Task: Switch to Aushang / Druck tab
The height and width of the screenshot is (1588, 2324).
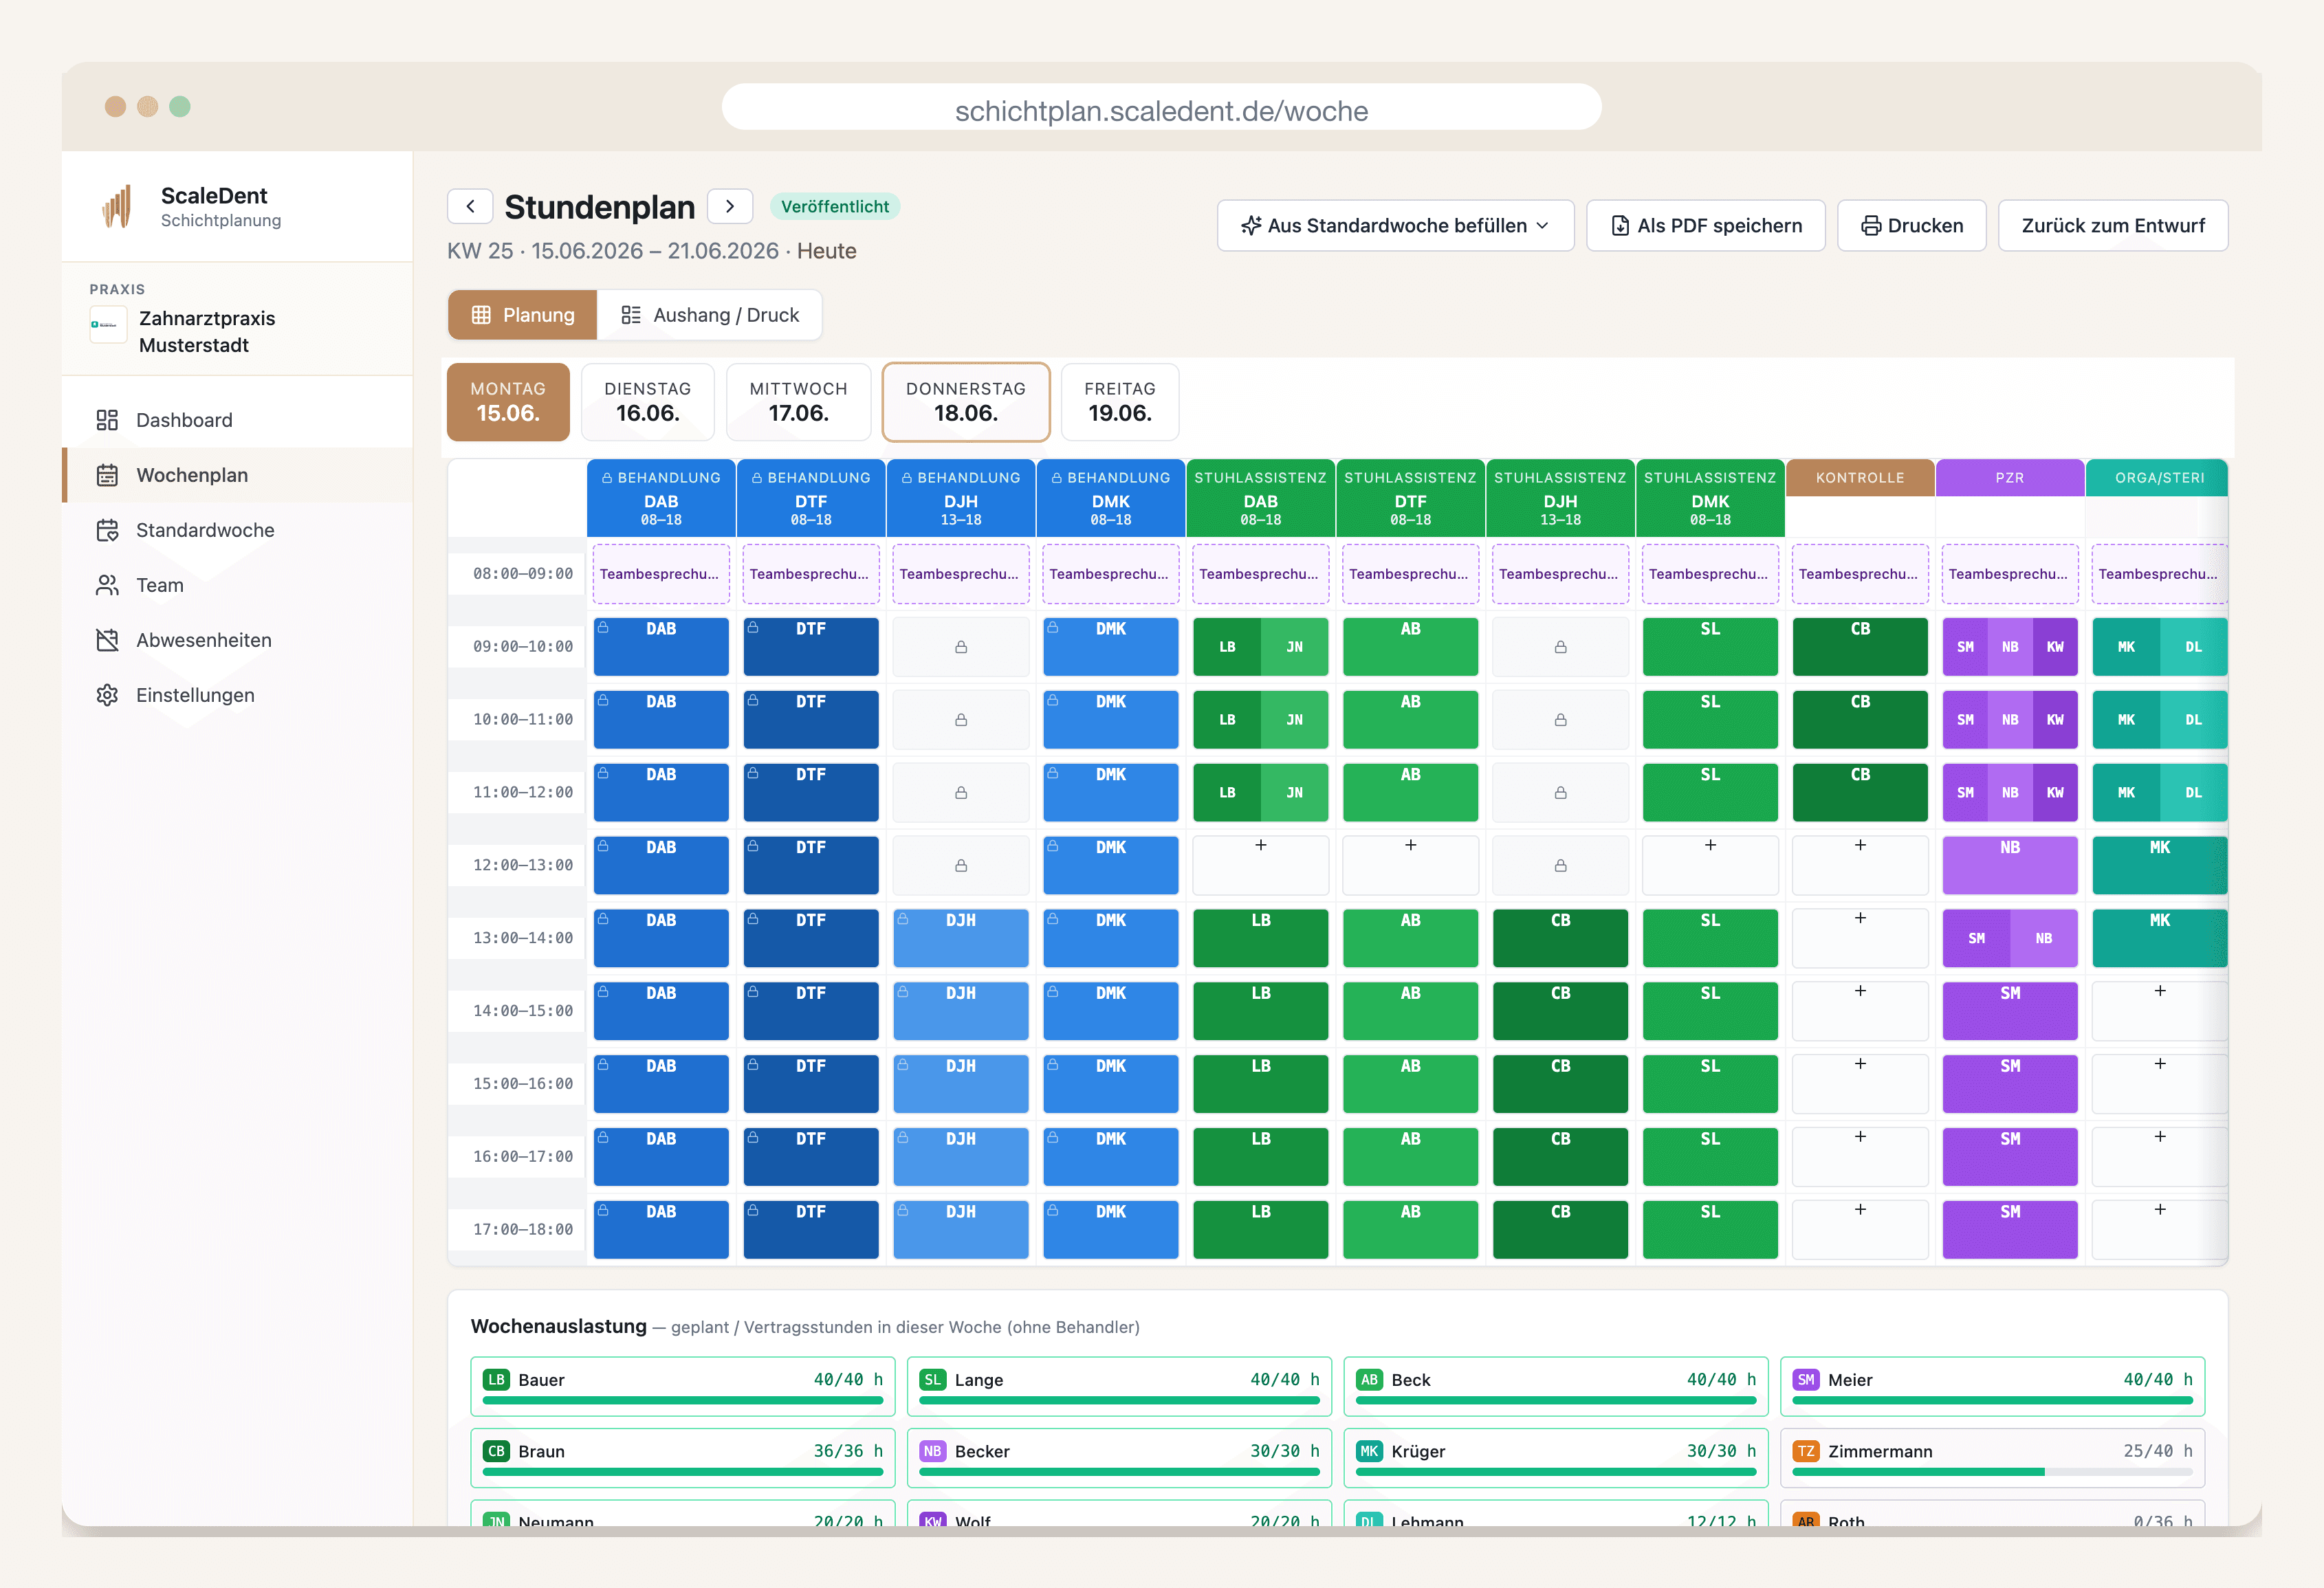Action: pyautogui.click(x=710, y=315)
